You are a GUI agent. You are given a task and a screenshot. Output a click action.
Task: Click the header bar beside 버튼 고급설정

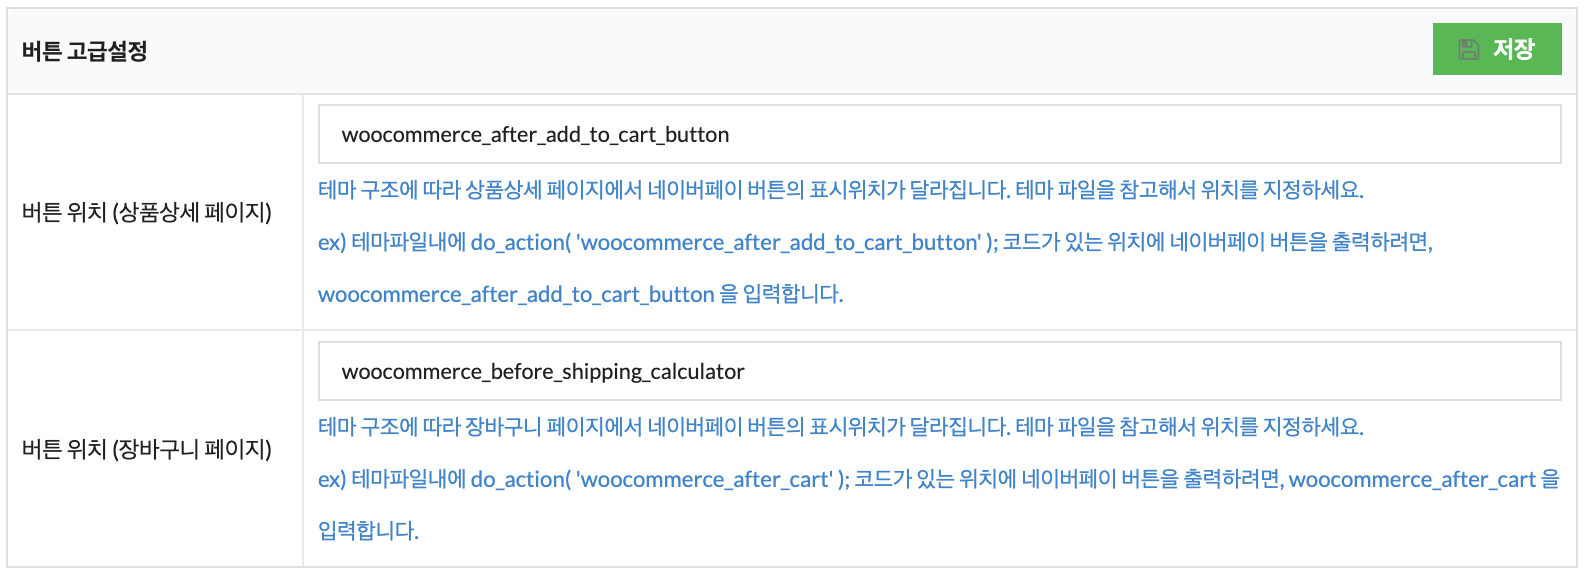pos(790,51)
